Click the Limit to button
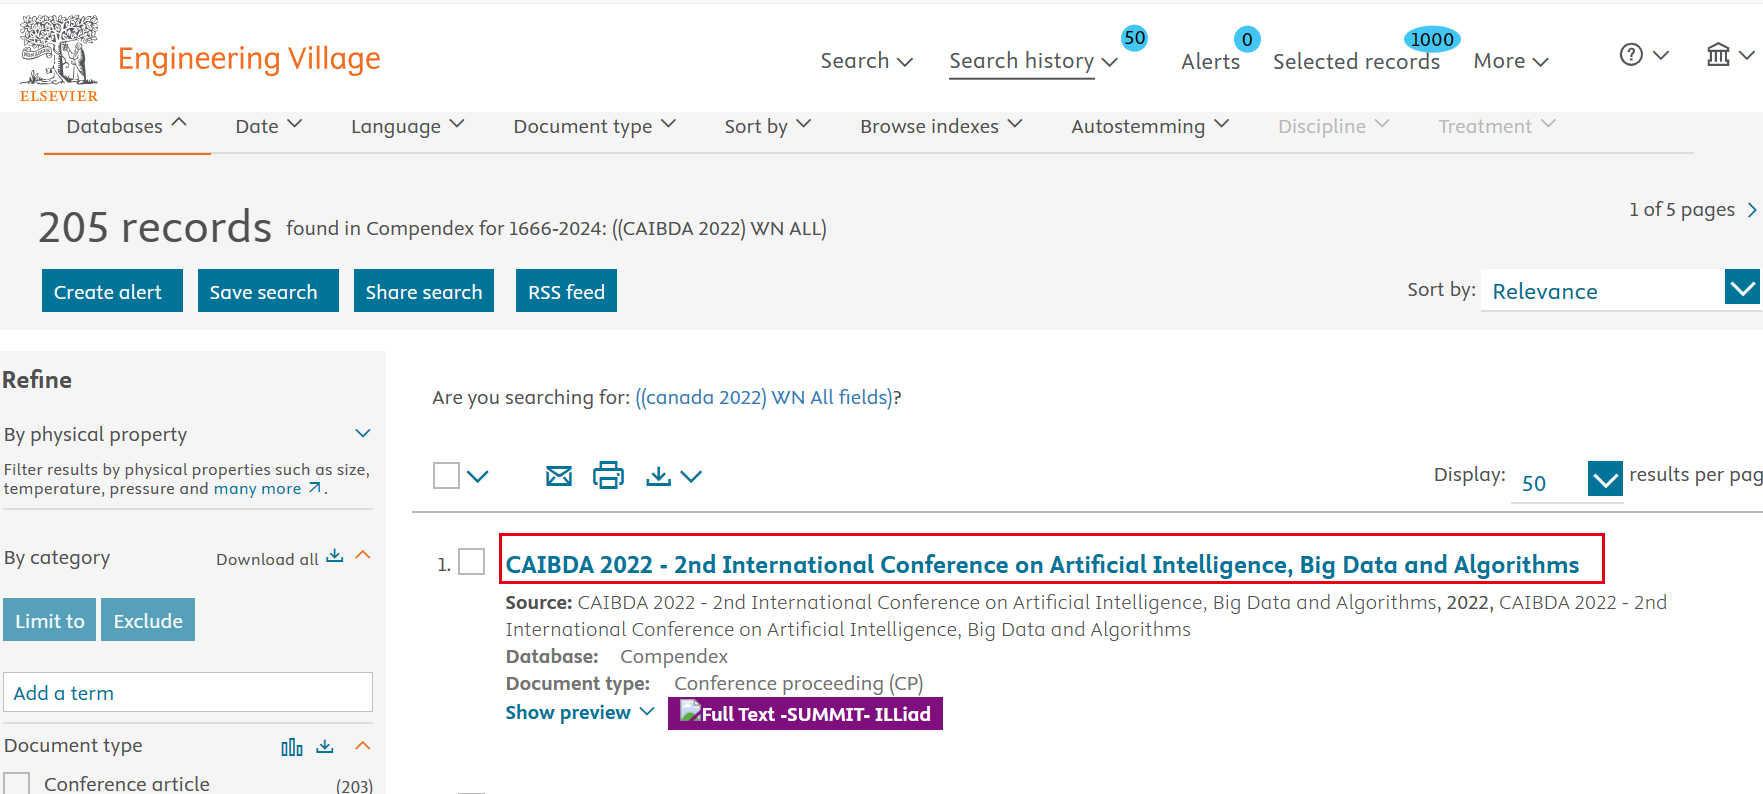Image resolution: width=1763 pixels, height=794 pixels. click(x=50, y=620)
